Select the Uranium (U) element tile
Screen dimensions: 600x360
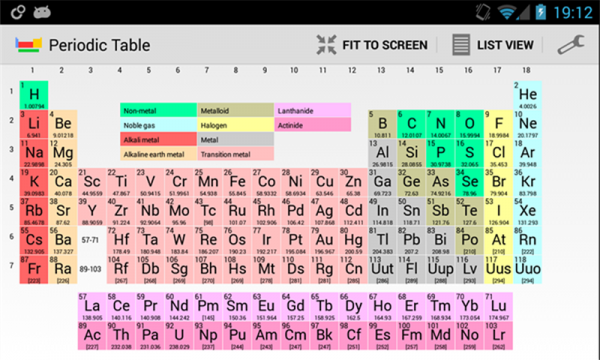(179, 336)
